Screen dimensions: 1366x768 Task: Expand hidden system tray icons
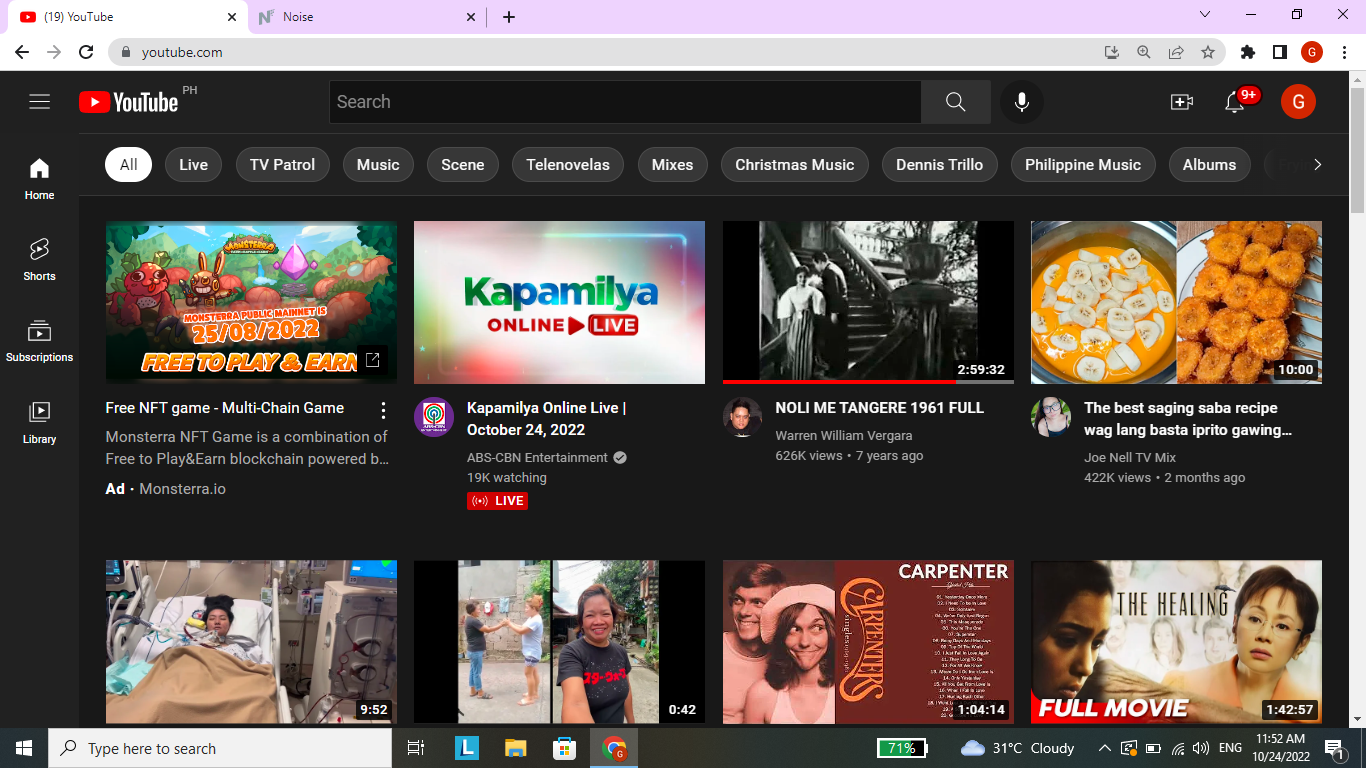coord(1104,748)
